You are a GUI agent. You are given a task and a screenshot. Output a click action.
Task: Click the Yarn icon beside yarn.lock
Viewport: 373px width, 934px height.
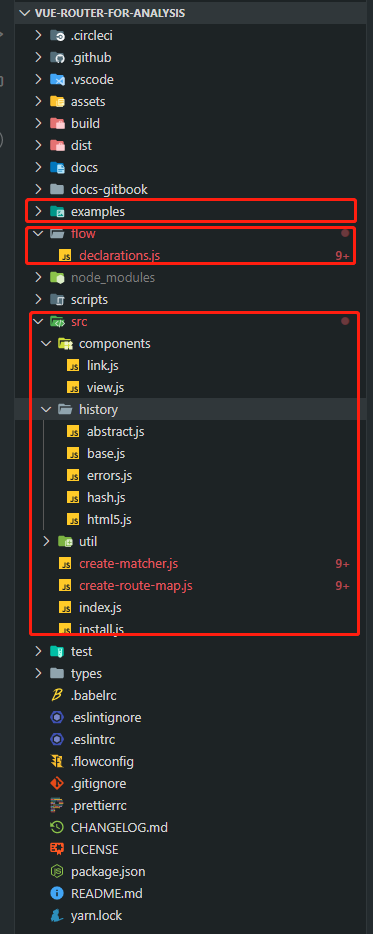click(x=57, y=916)
